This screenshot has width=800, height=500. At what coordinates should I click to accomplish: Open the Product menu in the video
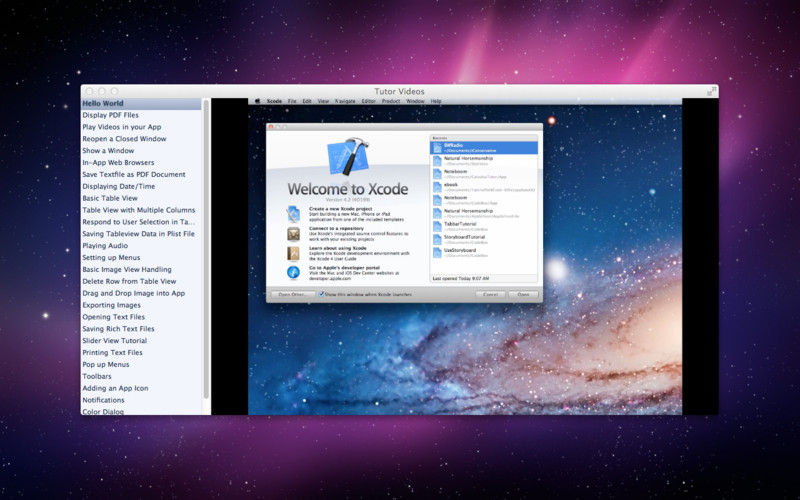pyautogui.click(x=391, y=101)
